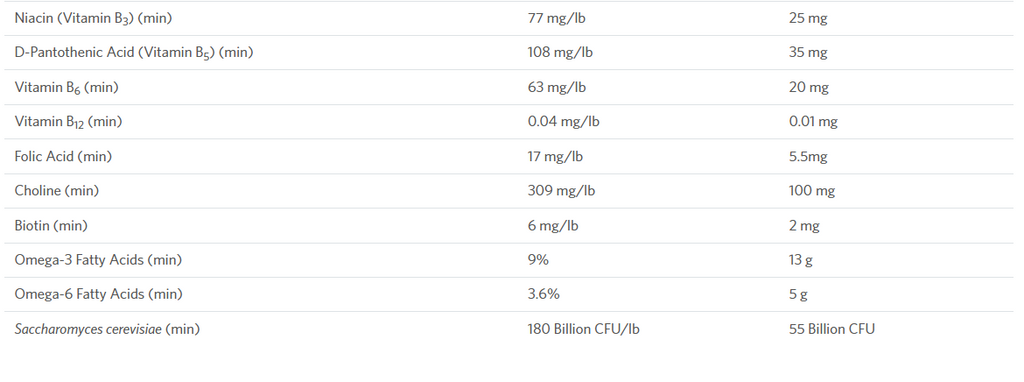The image size is (1024, 382).
Task: Select the 2 mg biotin value
Action: 804,226
